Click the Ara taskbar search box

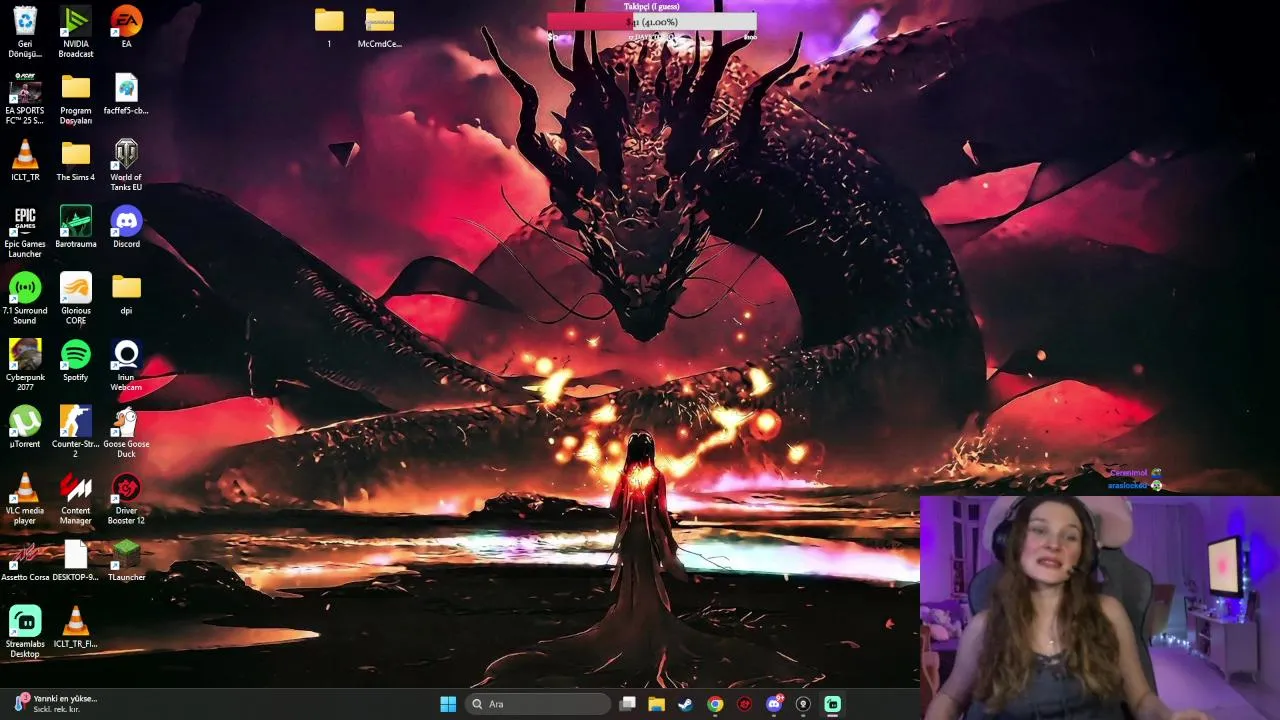click(x=539, y=704)
